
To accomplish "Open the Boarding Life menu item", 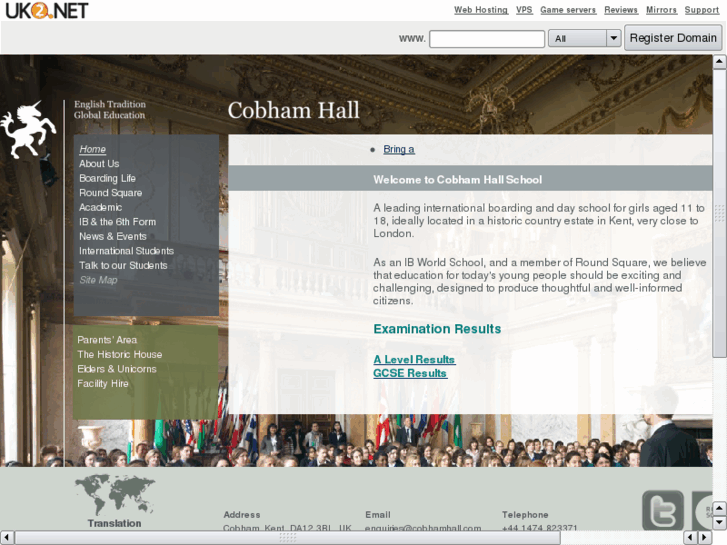I will pyautogui.click(x=107, y=178).
